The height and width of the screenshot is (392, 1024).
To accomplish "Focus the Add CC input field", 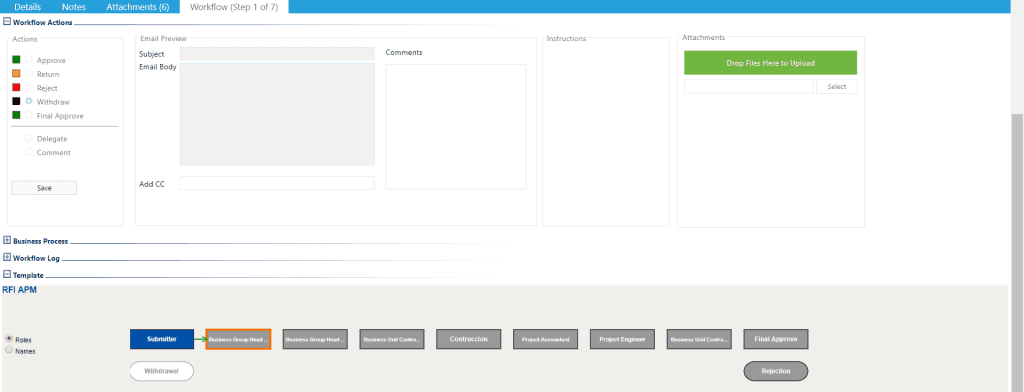I will click(277, 183).
